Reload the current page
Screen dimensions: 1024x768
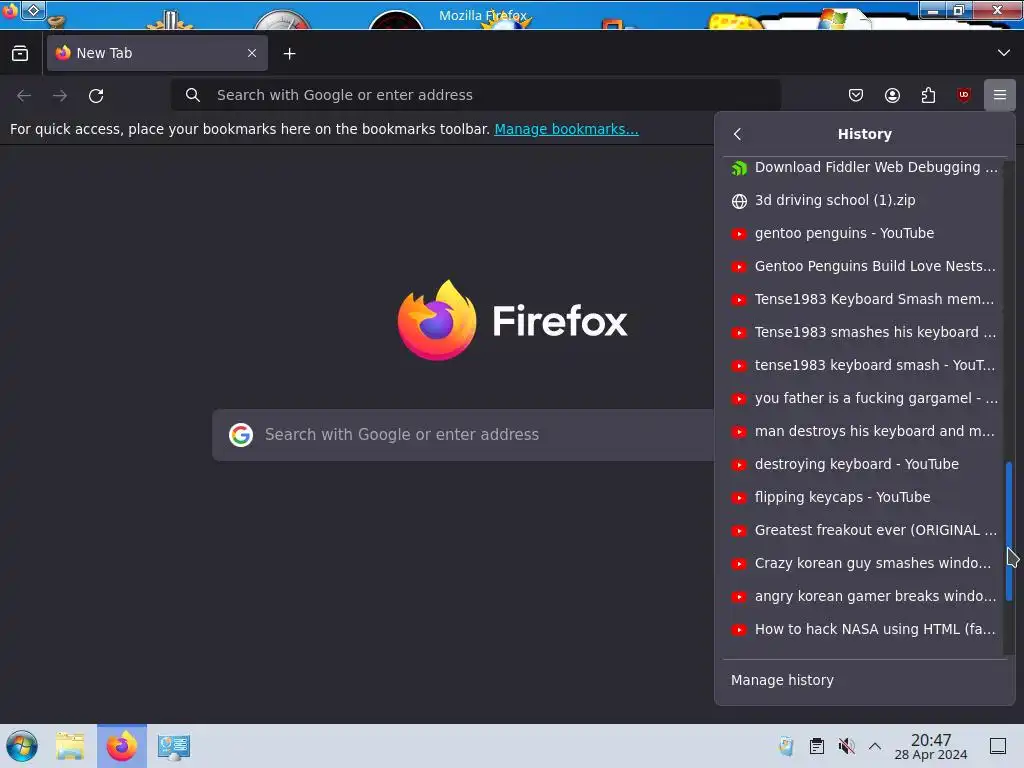96,95
